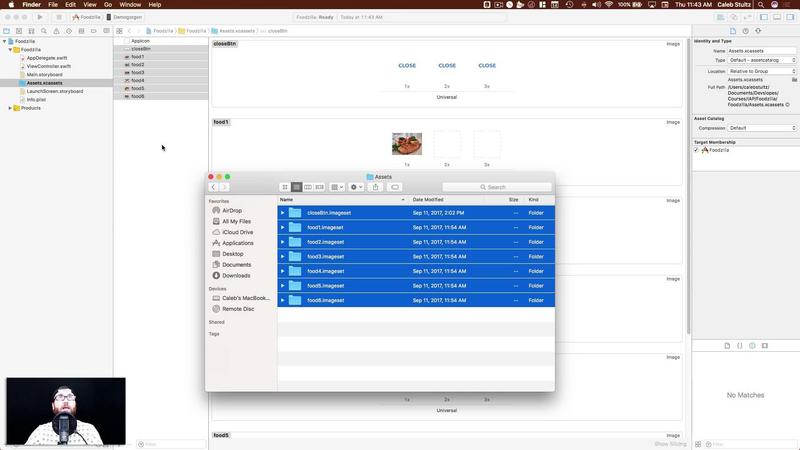The height and width of the screenshot is (450, 800).
Task: Select AirDrop in Finder sidebar
Action: click(227, 211)
